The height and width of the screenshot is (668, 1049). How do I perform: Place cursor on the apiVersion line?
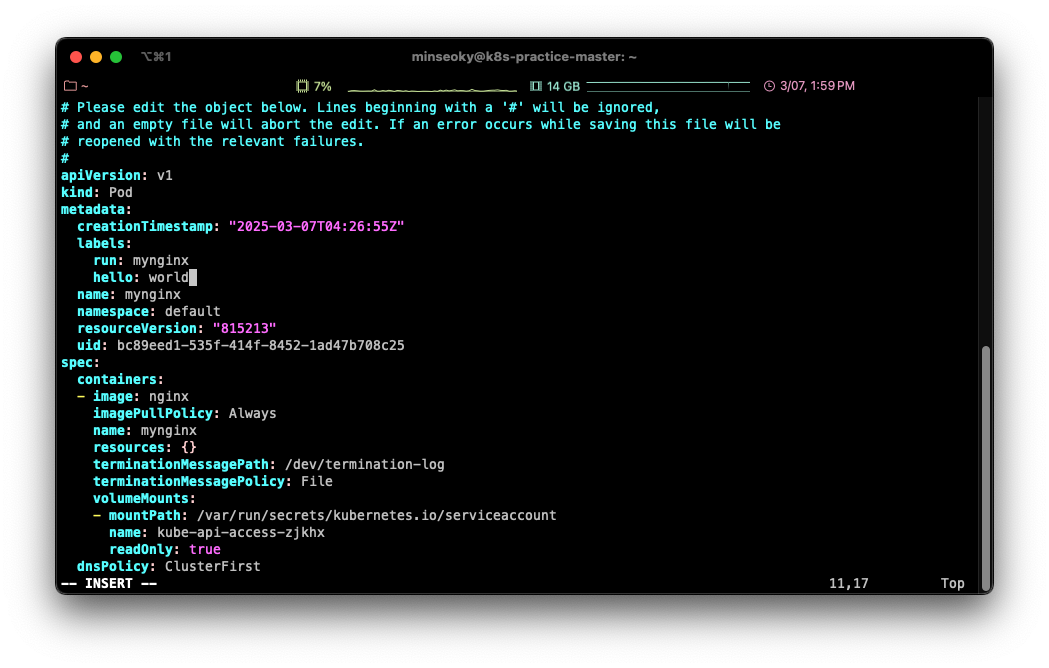[117, 175]
